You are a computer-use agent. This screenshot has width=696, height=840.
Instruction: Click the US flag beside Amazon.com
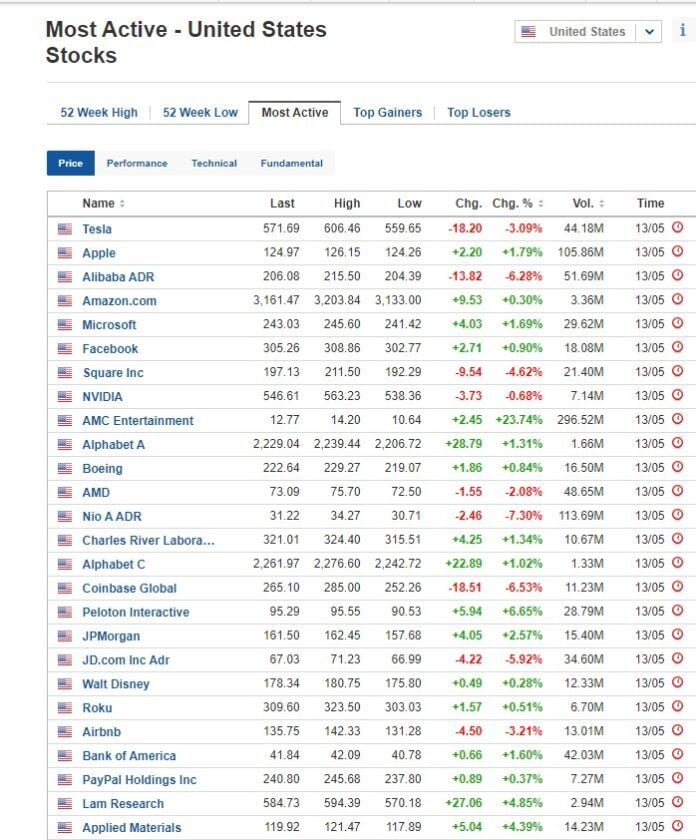tap(65, 301)
